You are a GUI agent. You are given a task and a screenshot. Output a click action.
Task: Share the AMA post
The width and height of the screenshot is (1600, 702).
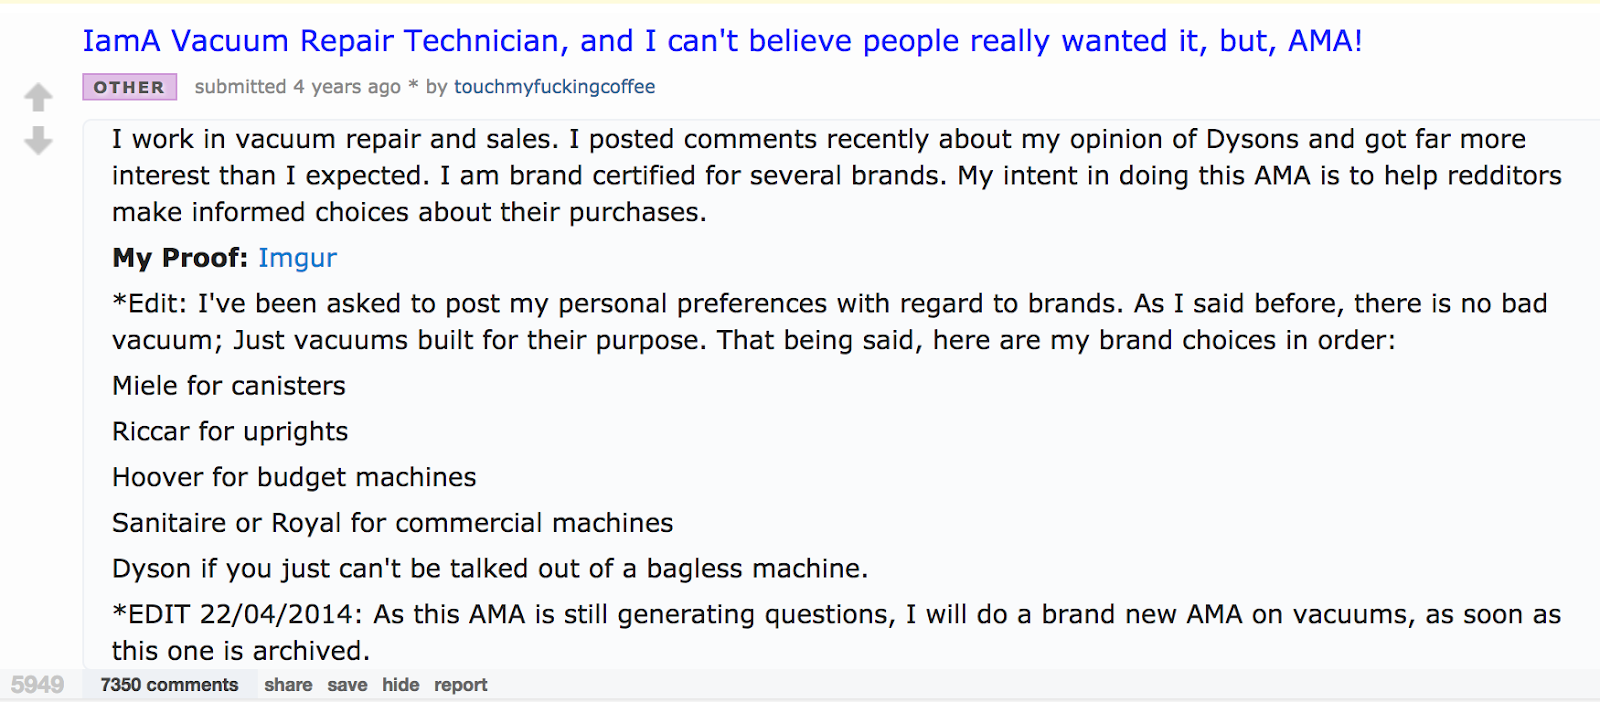tap(288, 684)
